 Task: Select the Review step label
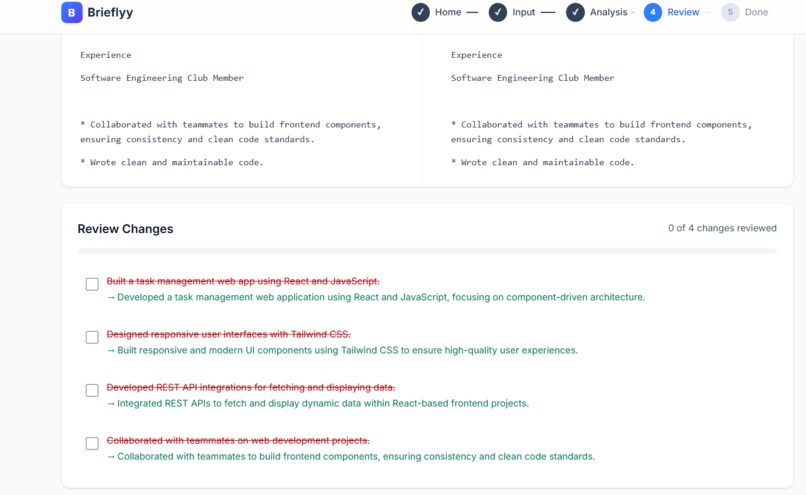tap(683, 12)
